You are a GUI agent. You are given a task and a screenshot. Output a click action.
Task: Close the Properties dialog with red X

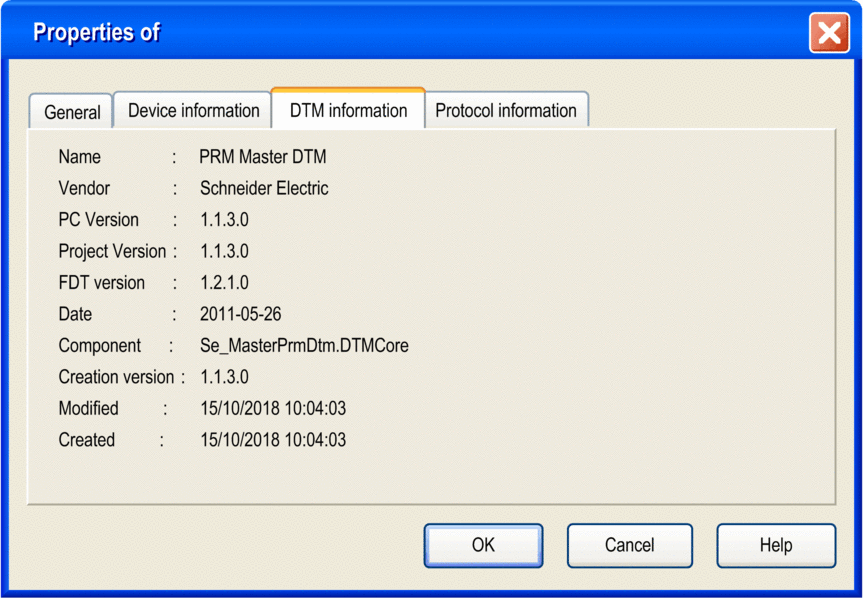click(x=829, y=33)
